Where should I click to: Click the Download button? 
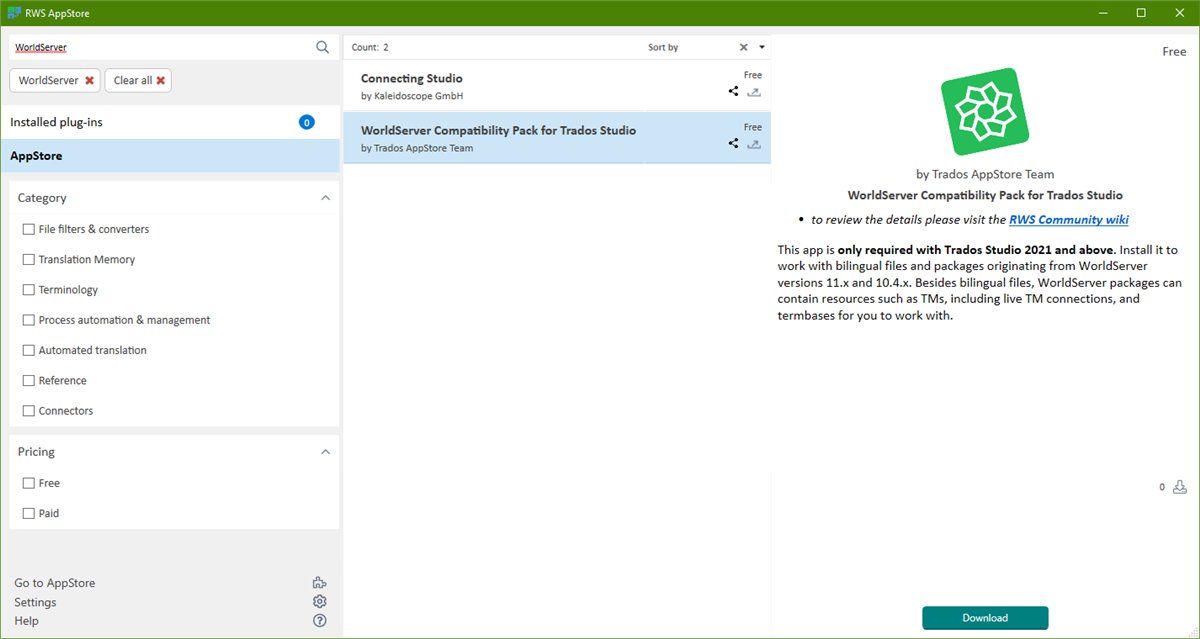[x=985, y=618]
